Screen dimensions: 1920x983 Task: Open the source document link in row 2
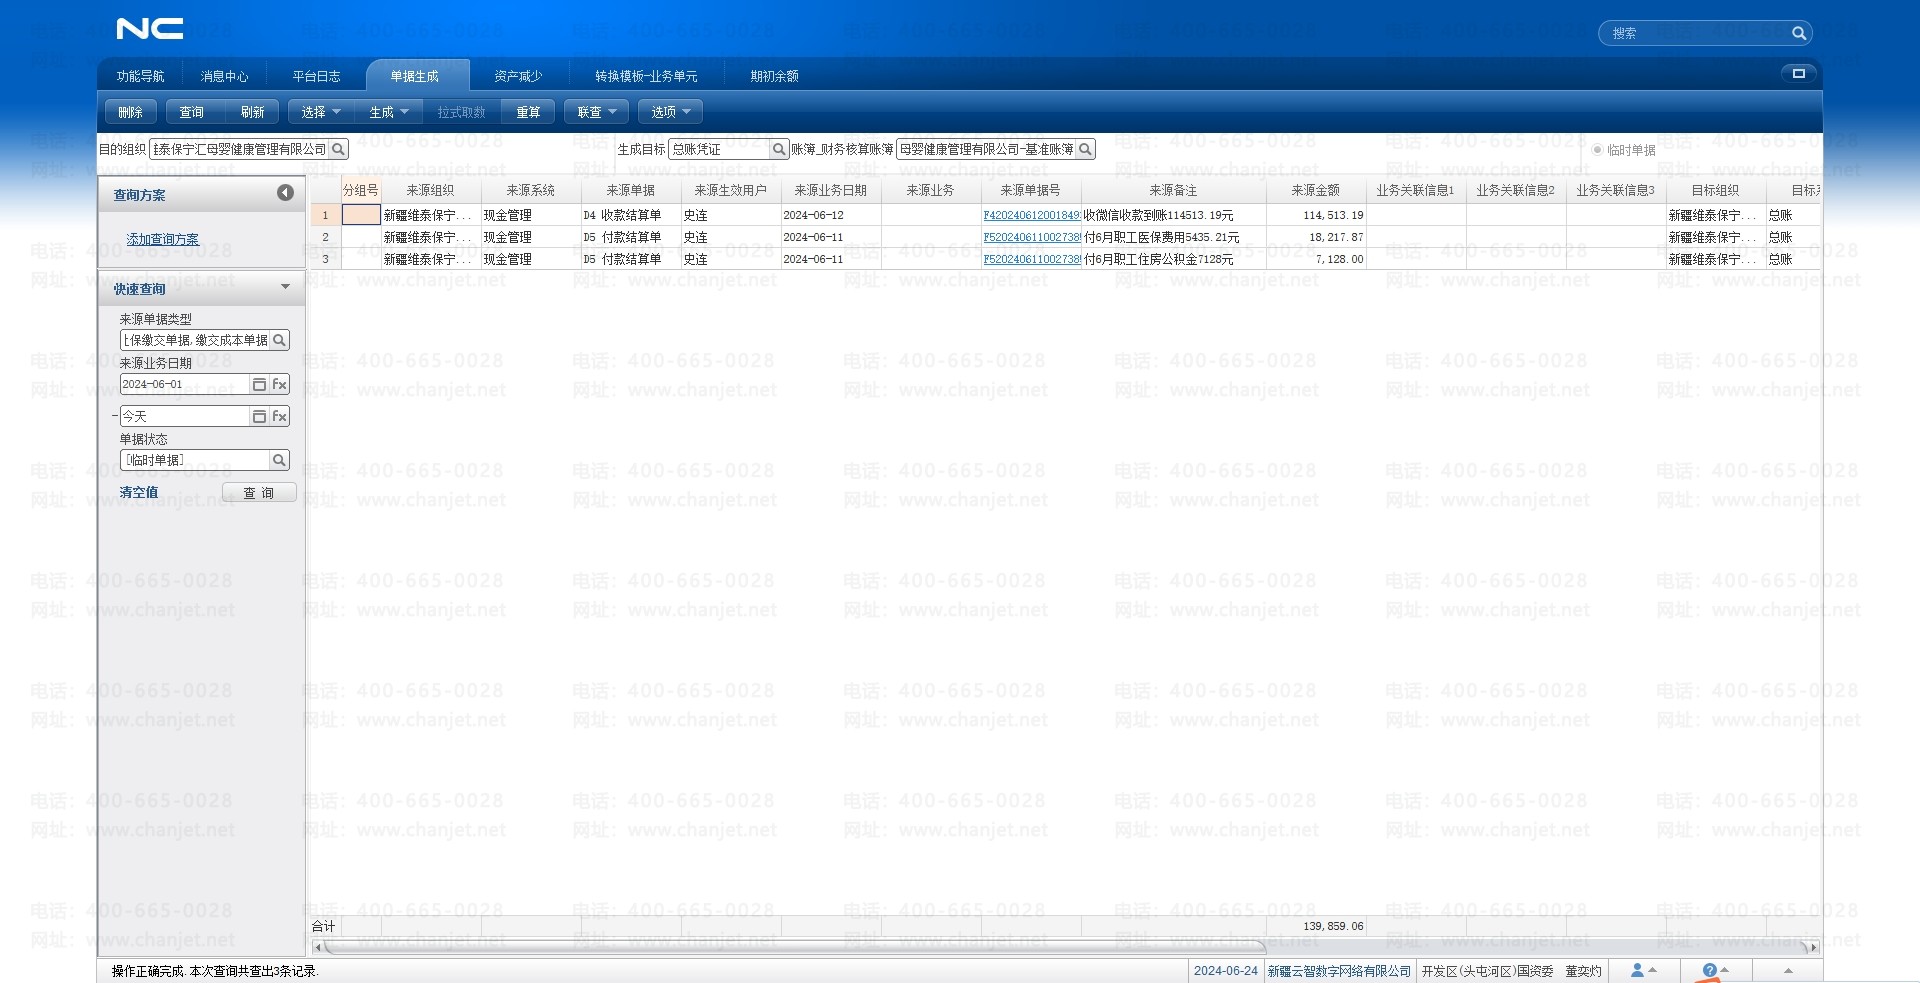[x=1032, y=237]
